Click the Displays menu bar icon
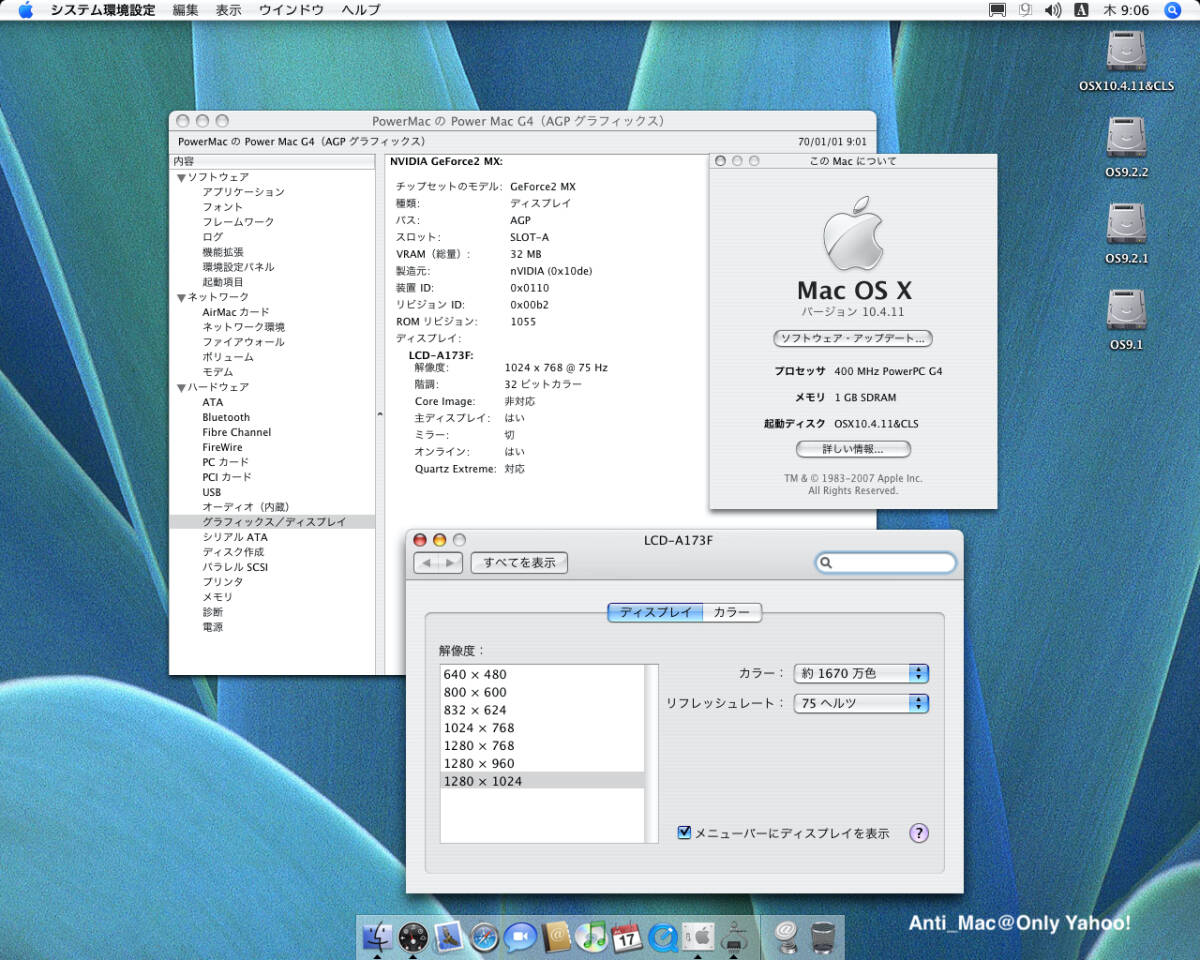Viewport: 1200px width, 960px height. pos(997,10)
